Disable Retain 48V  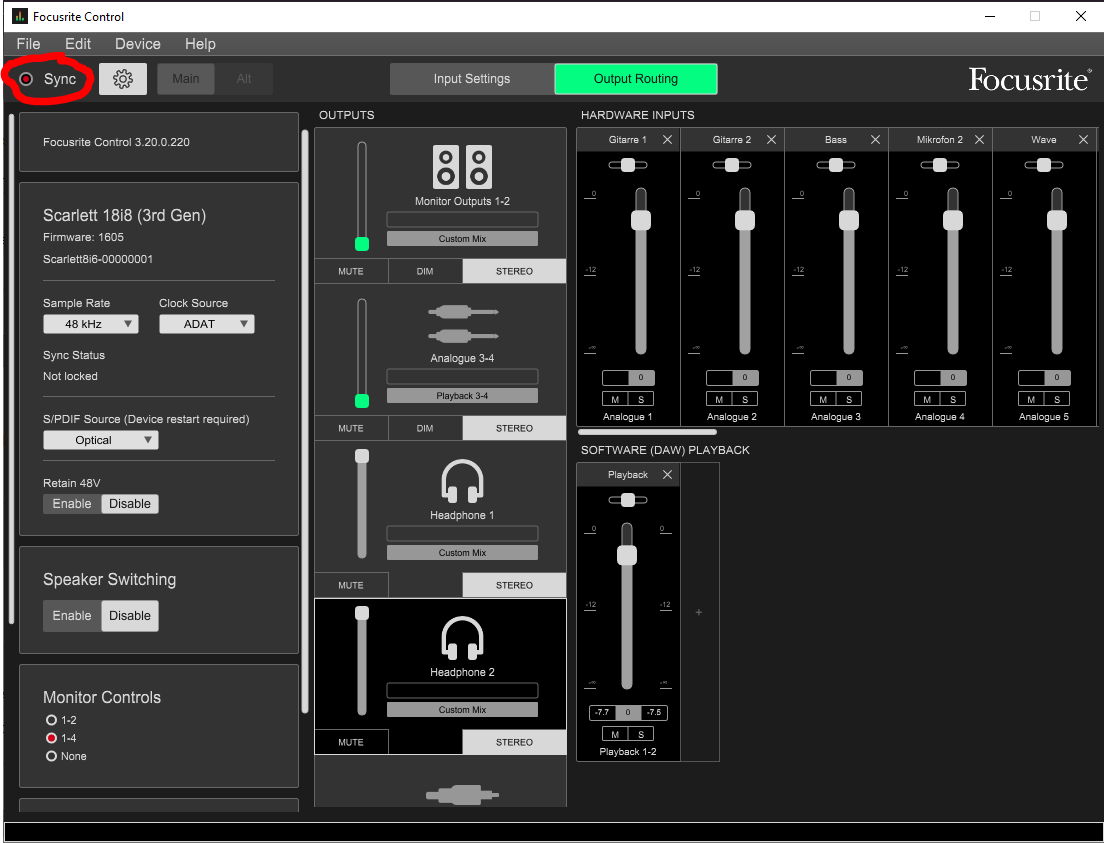130,504
